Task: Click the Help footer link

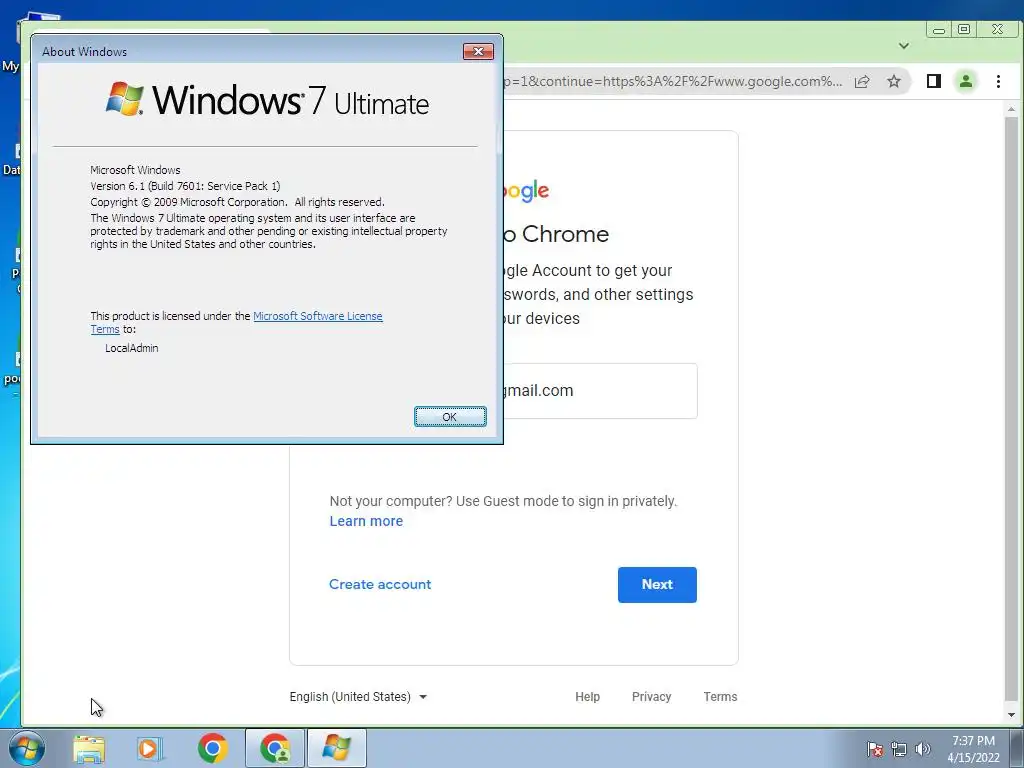Action: click(587, 697)
